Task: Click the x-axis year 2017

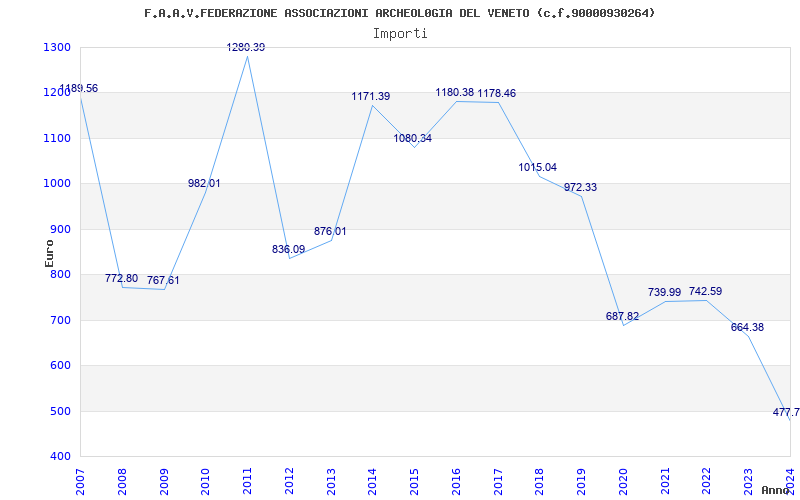Action: pyautogui.click(x=498, y=482)
